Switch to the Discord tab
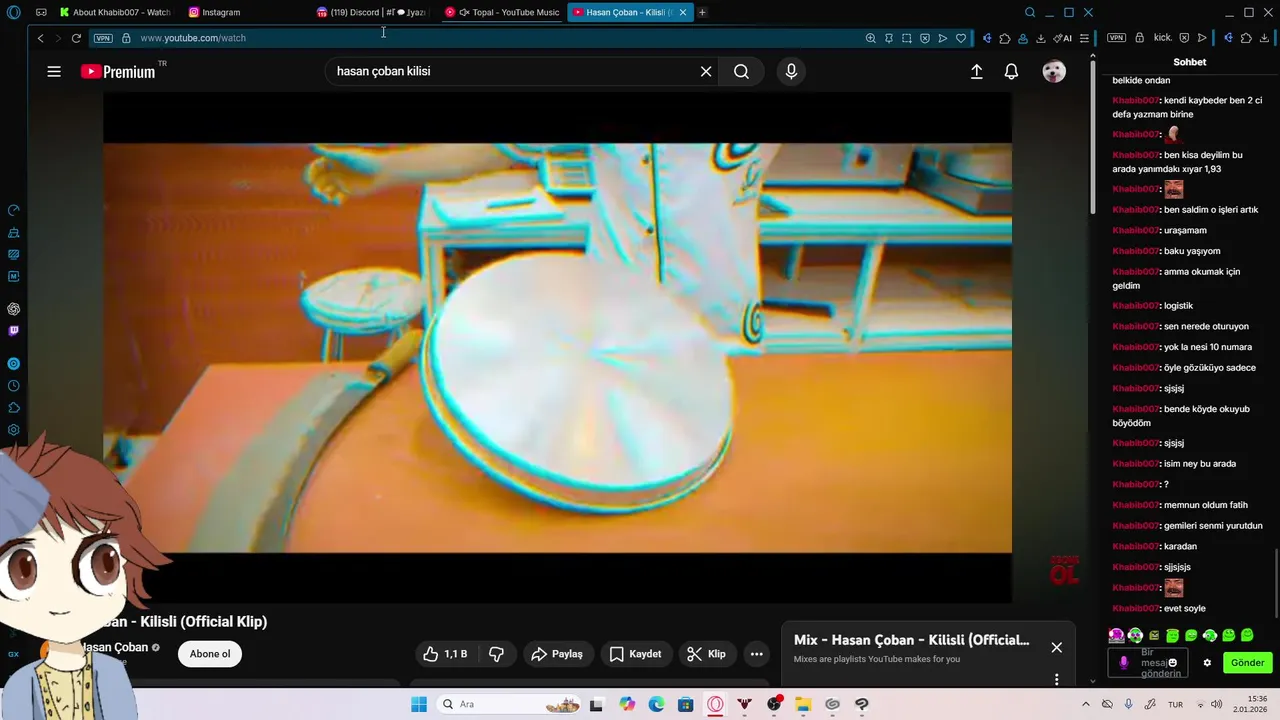 [x=370, y=12]
